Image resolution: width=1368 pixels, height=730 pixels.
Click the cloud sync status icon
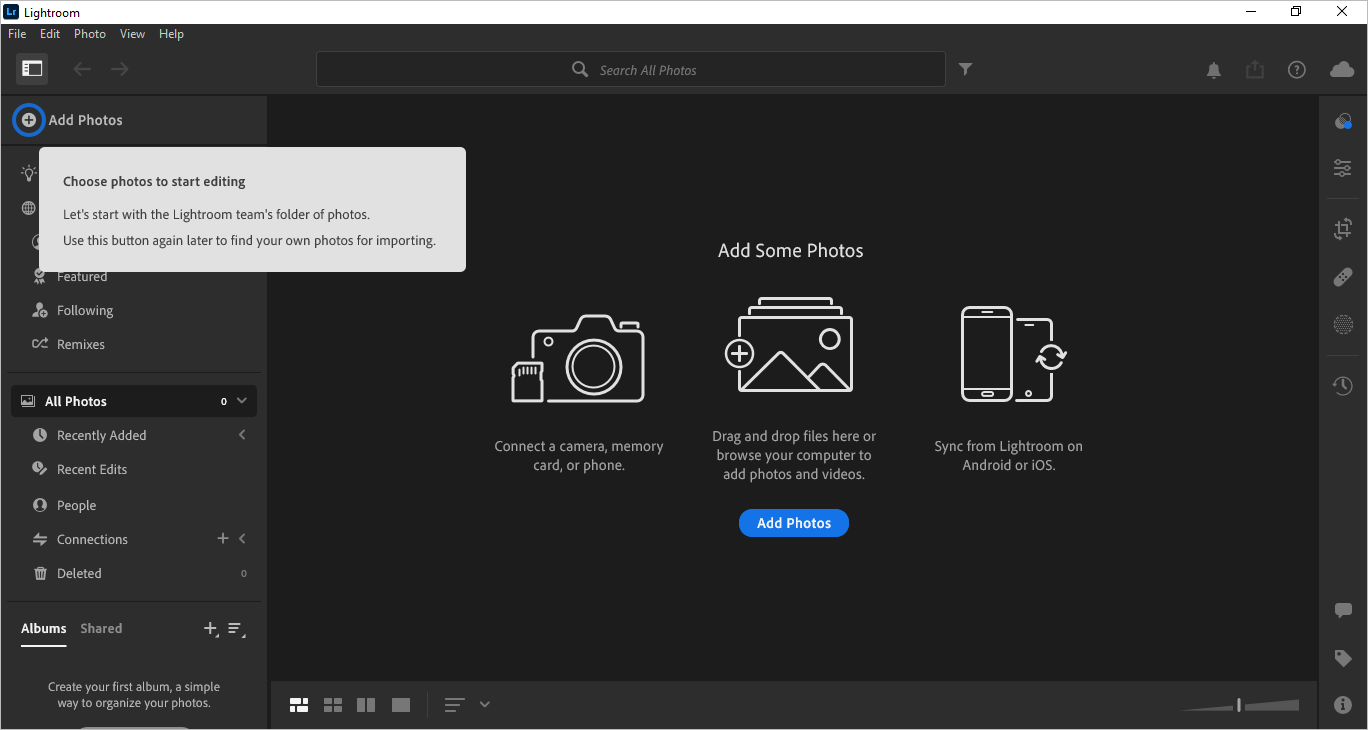(x=1342, y=70)
